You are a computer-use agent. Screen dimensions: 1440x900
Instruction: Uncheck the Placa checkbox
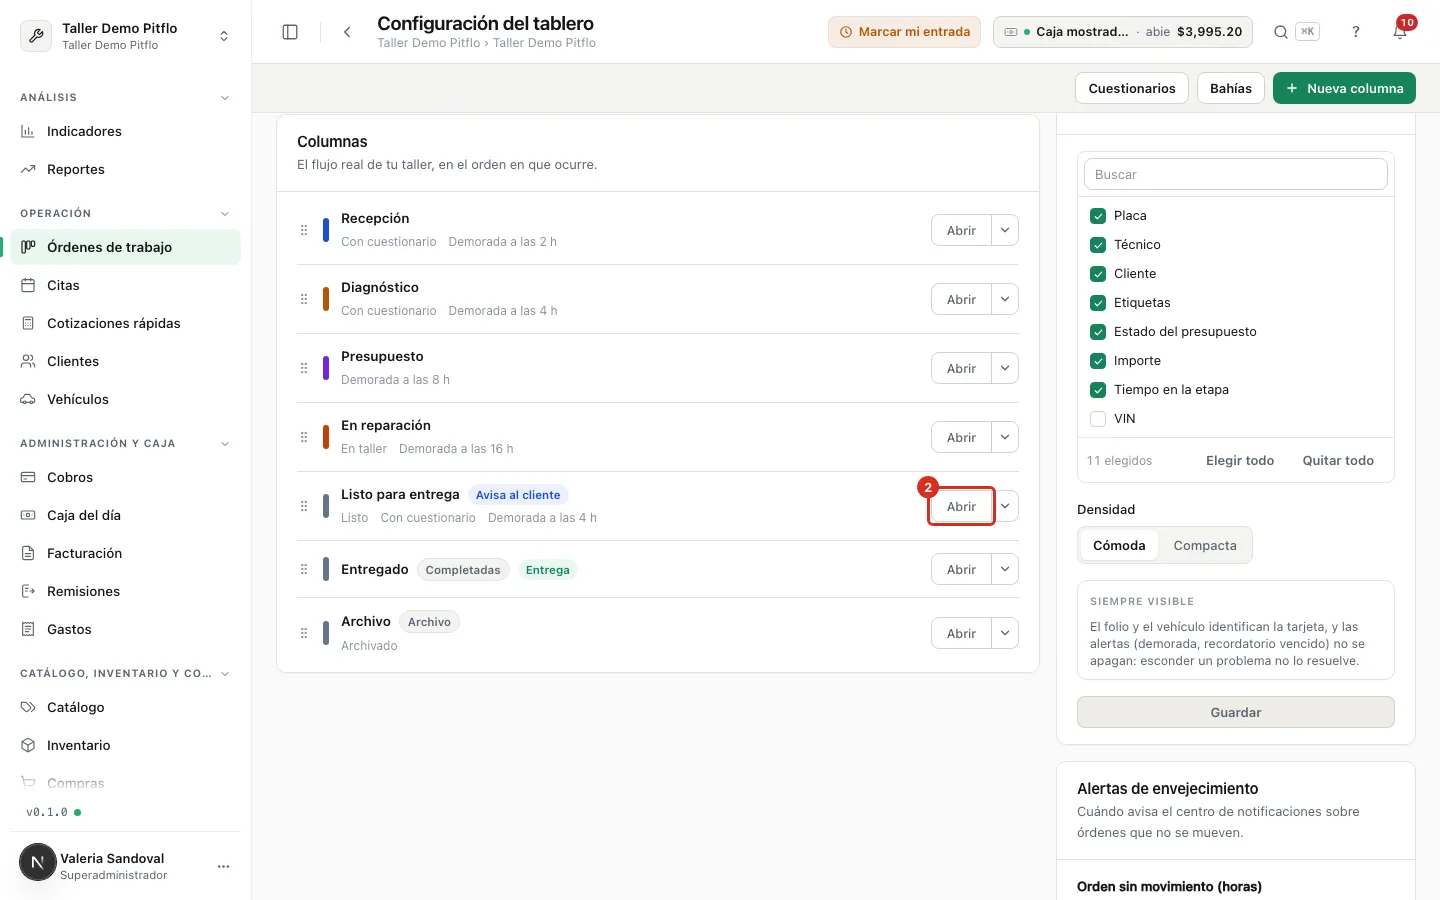[1098, 216]
